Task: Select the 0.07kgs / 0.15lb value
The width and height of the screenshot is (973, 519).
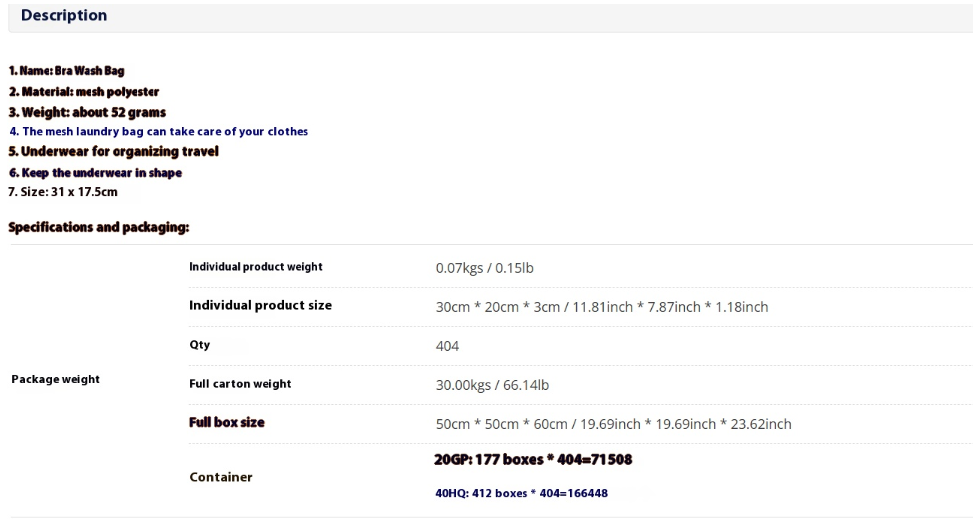Action: 485,268
